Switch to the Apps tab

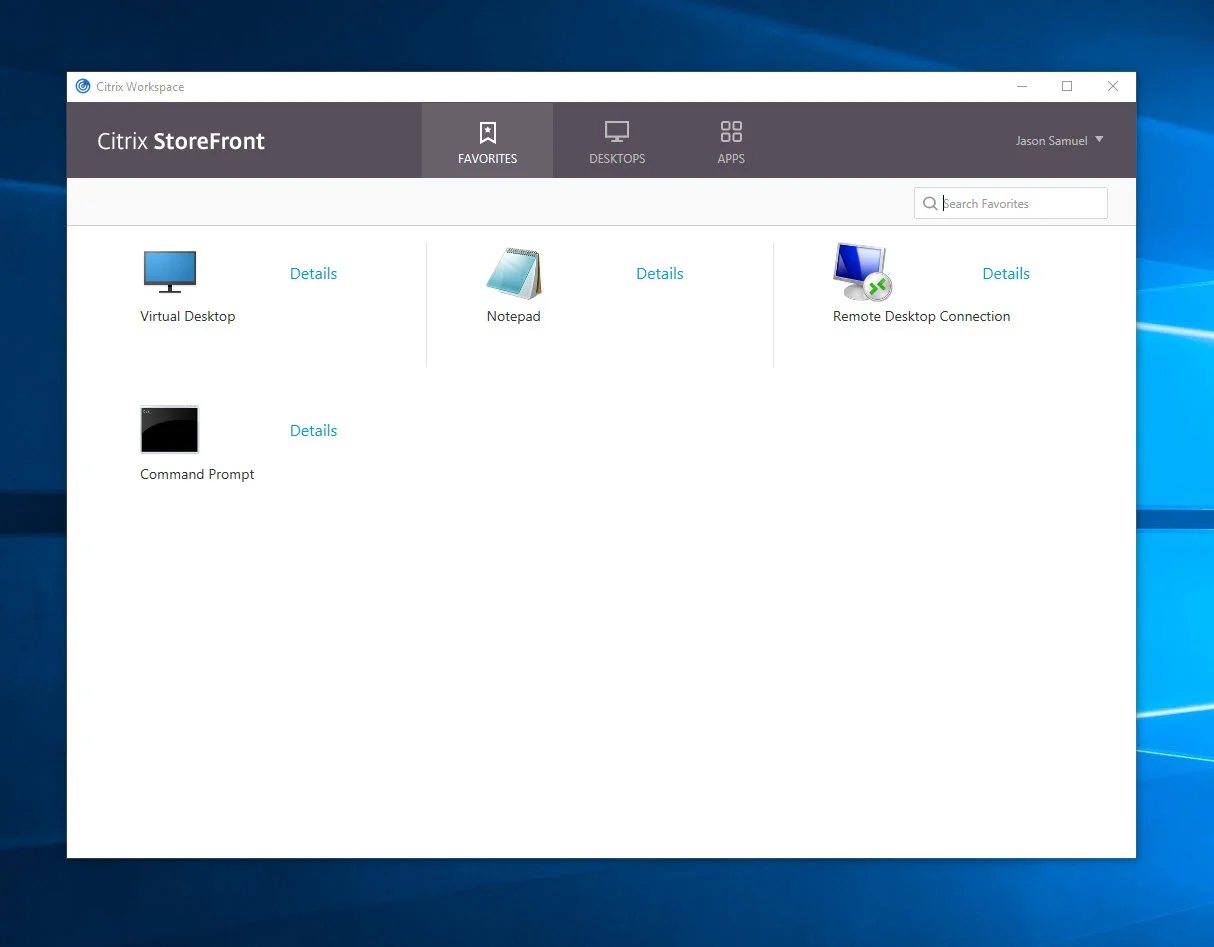[731, 141]
